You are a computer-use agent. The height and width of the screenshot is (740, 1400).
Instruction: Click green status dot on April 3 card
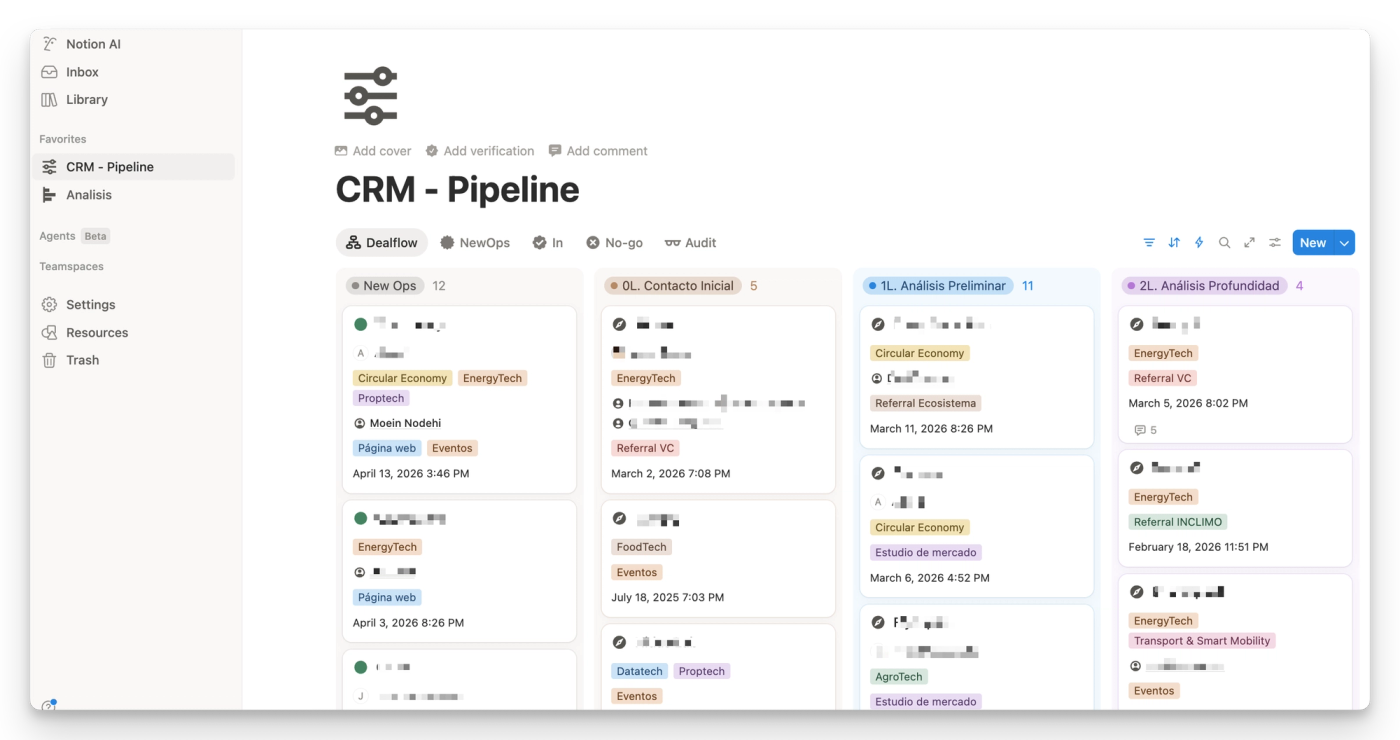pyautogui.click(x=360, y=518)
